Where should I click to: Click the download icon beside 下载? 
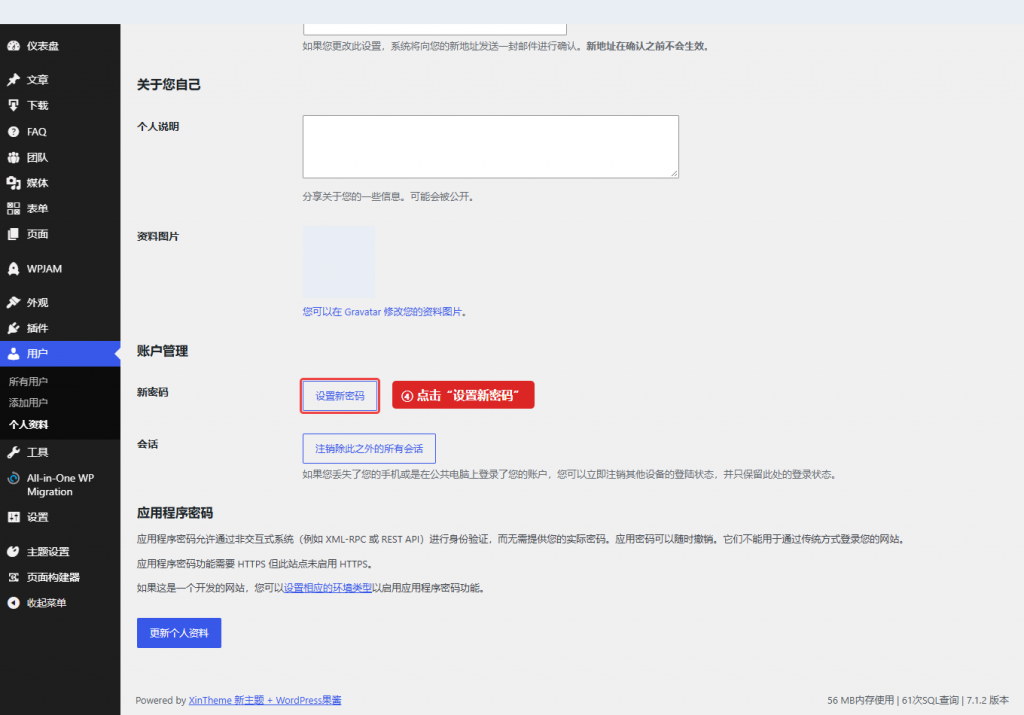pyautogui.click(x=13, y=105)
